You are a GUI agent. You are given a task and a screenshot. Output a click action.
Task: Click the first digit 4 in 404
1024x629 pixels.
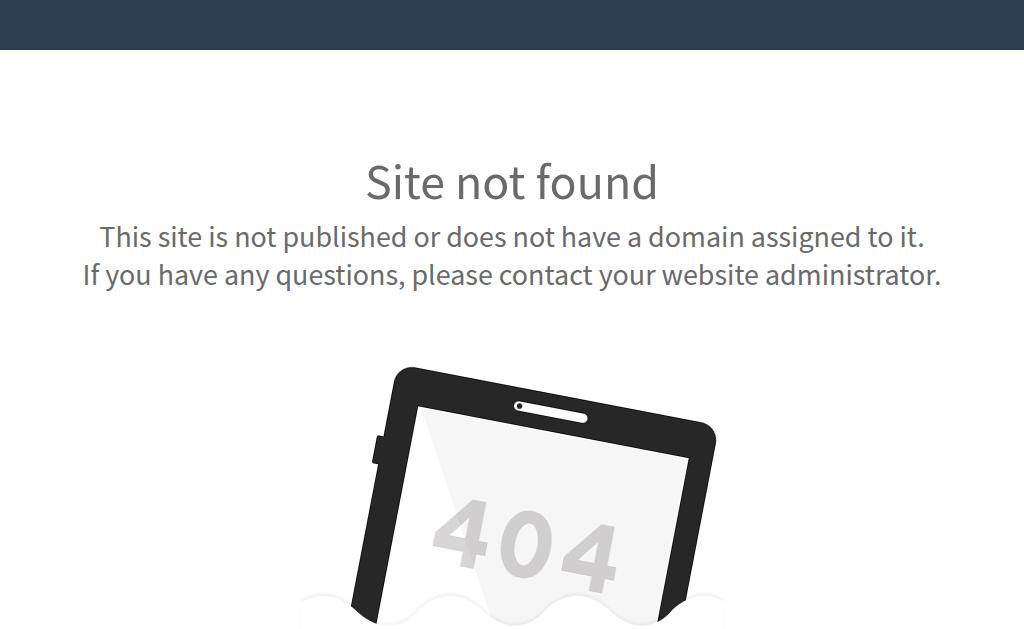point(462,533)
